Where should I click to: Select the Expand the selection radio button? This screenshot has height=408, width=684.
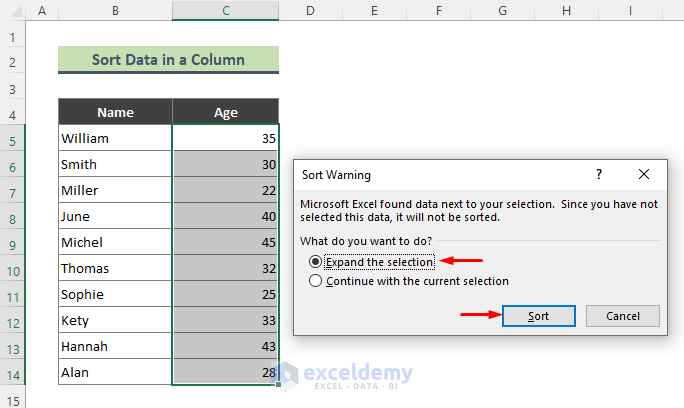tap(315, 262)
